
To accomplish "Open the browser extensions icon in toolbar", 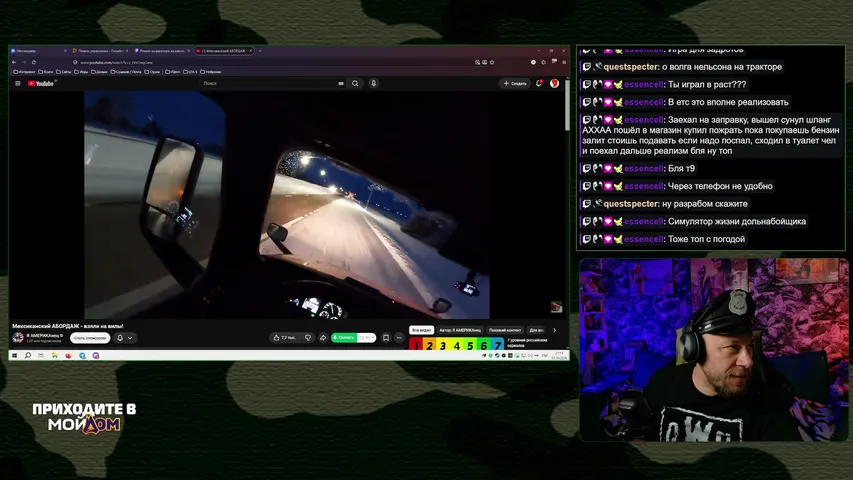I will [543, 63].
